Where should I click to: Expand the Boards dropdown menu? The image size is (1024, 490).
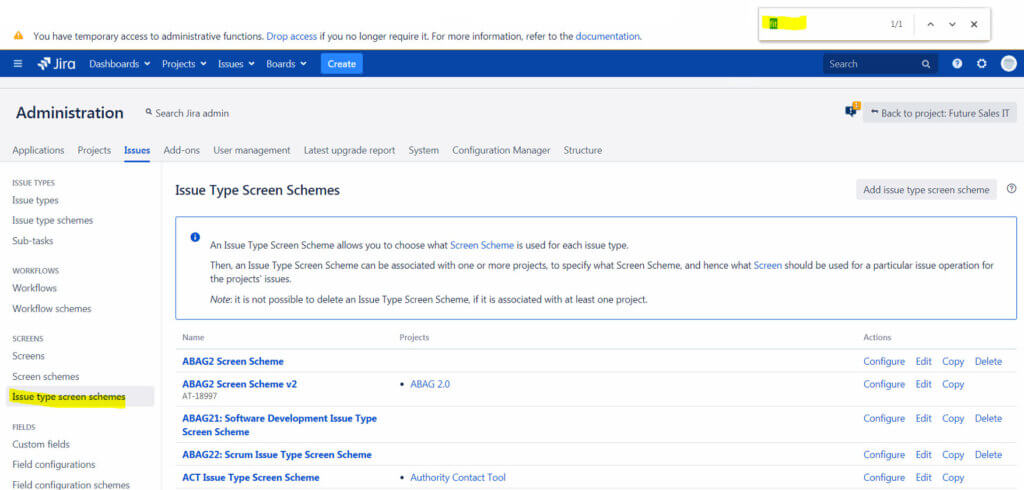point(287,64)
